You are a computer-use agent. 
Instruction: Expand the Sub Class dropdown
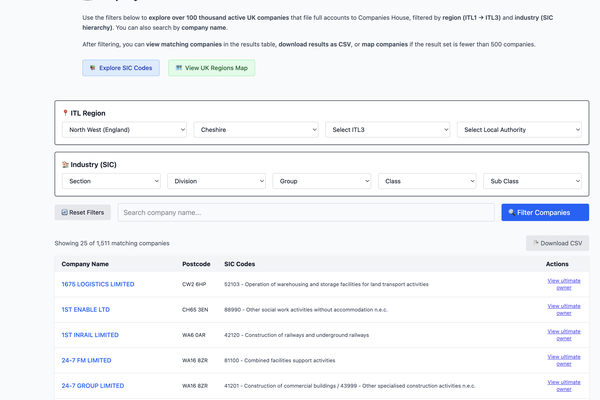tap(532, 181)
